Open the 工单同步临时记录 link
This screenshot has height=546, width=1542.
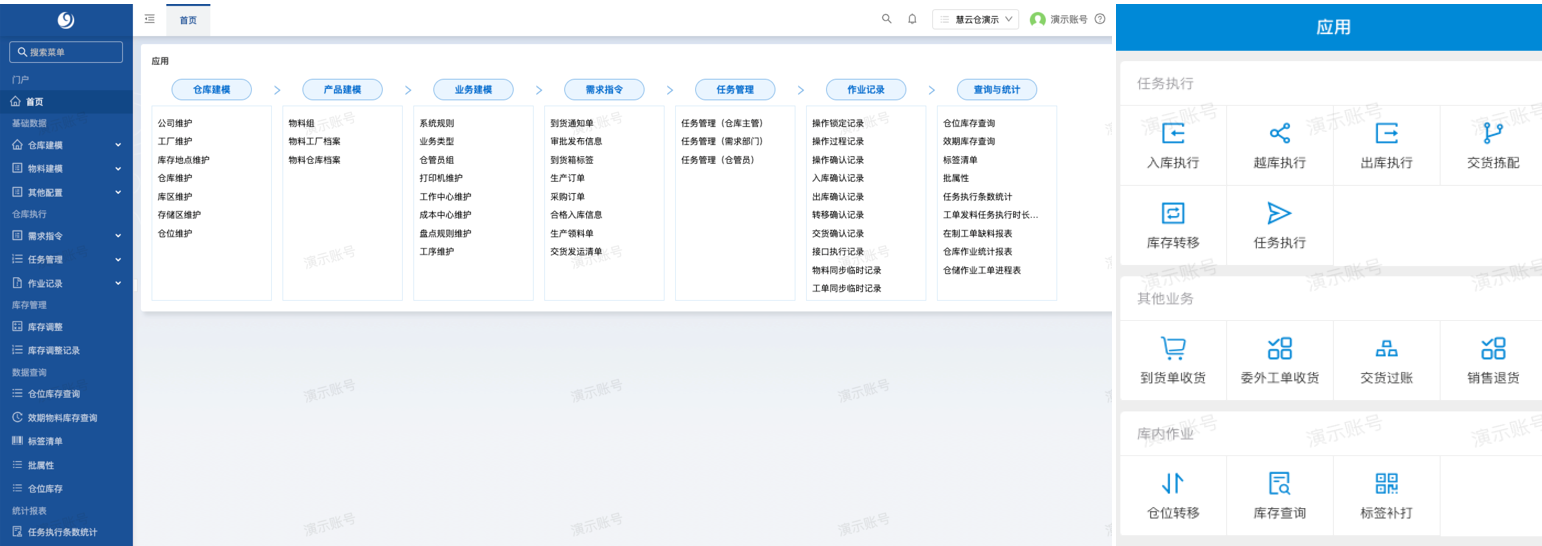(847, 289)
